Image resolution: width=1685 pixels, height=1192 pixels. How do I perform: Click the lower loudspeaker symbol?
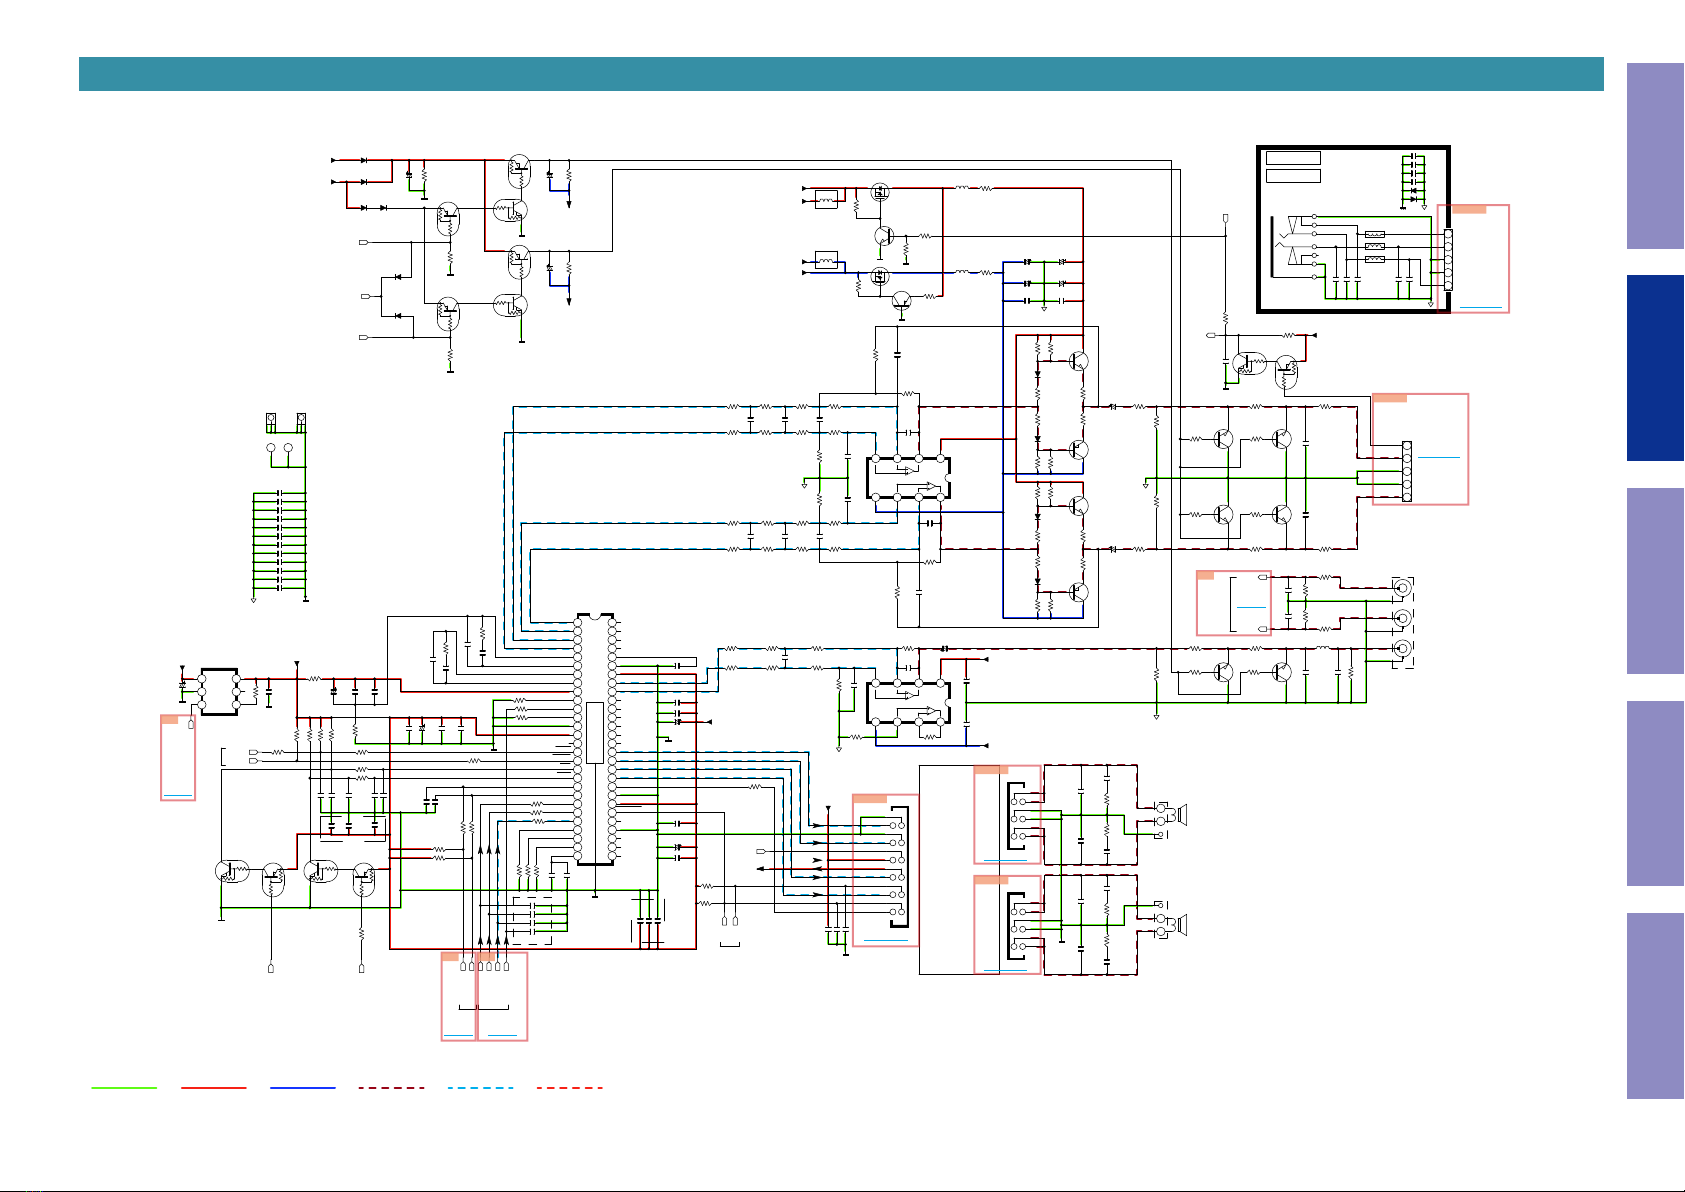pyautogui.click(x=1180, y=925)
